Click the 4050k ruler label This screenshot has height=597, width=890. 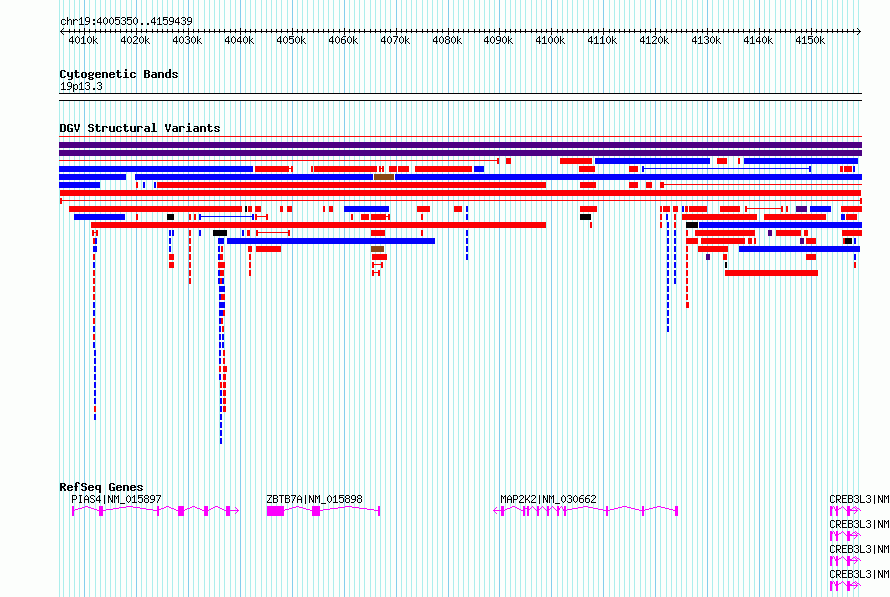[291, 40]
